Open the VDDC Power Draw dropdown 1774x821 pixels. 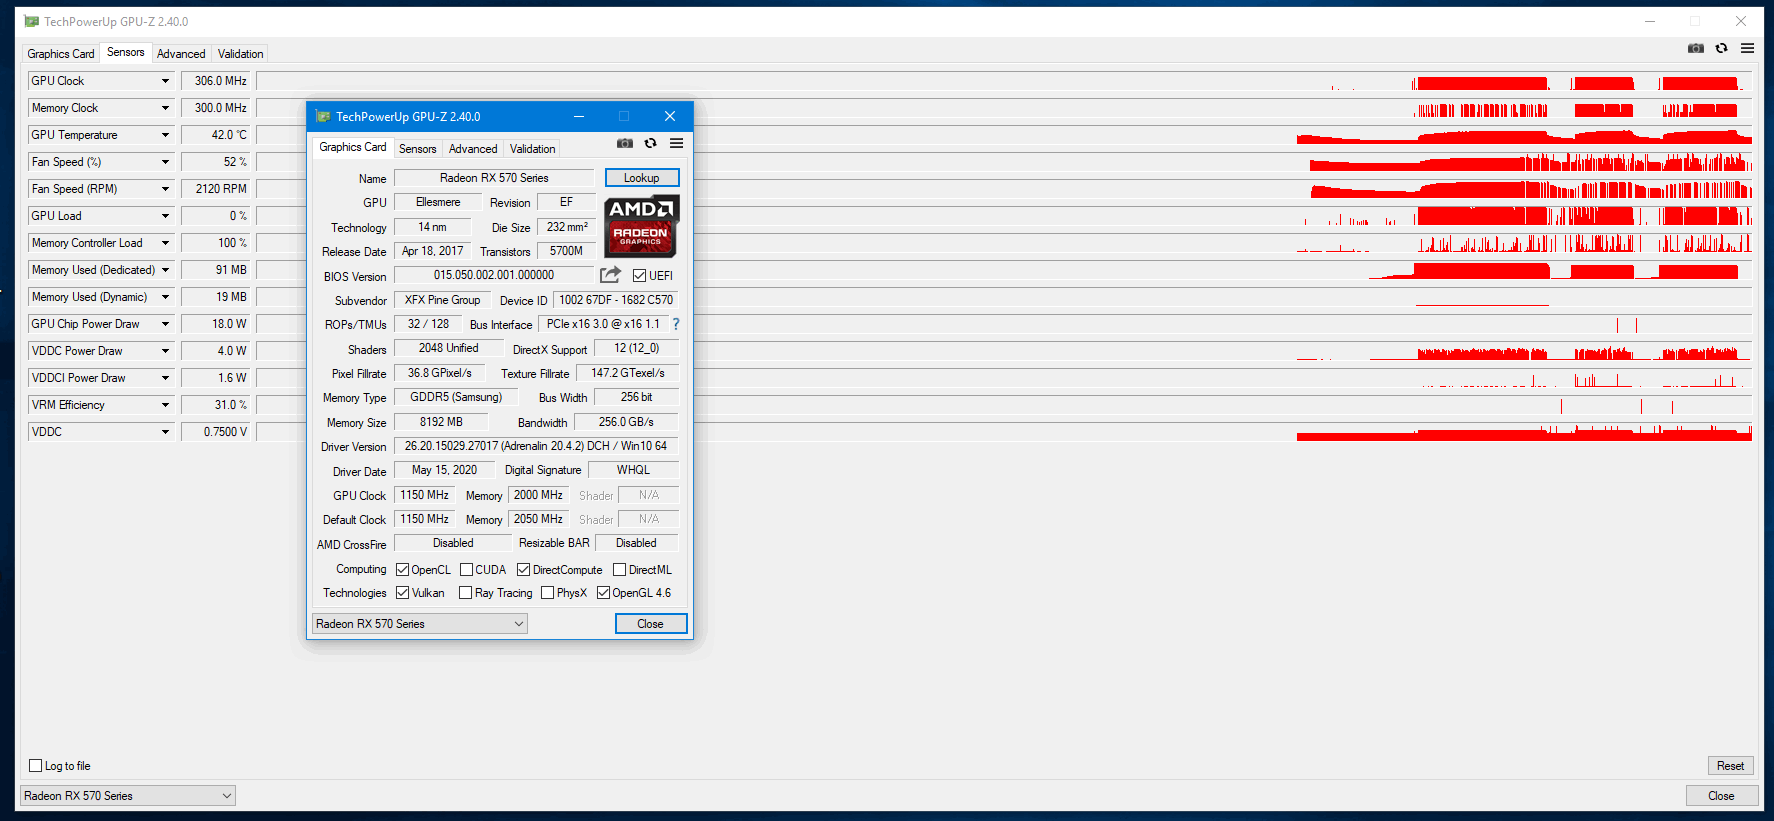165,351
